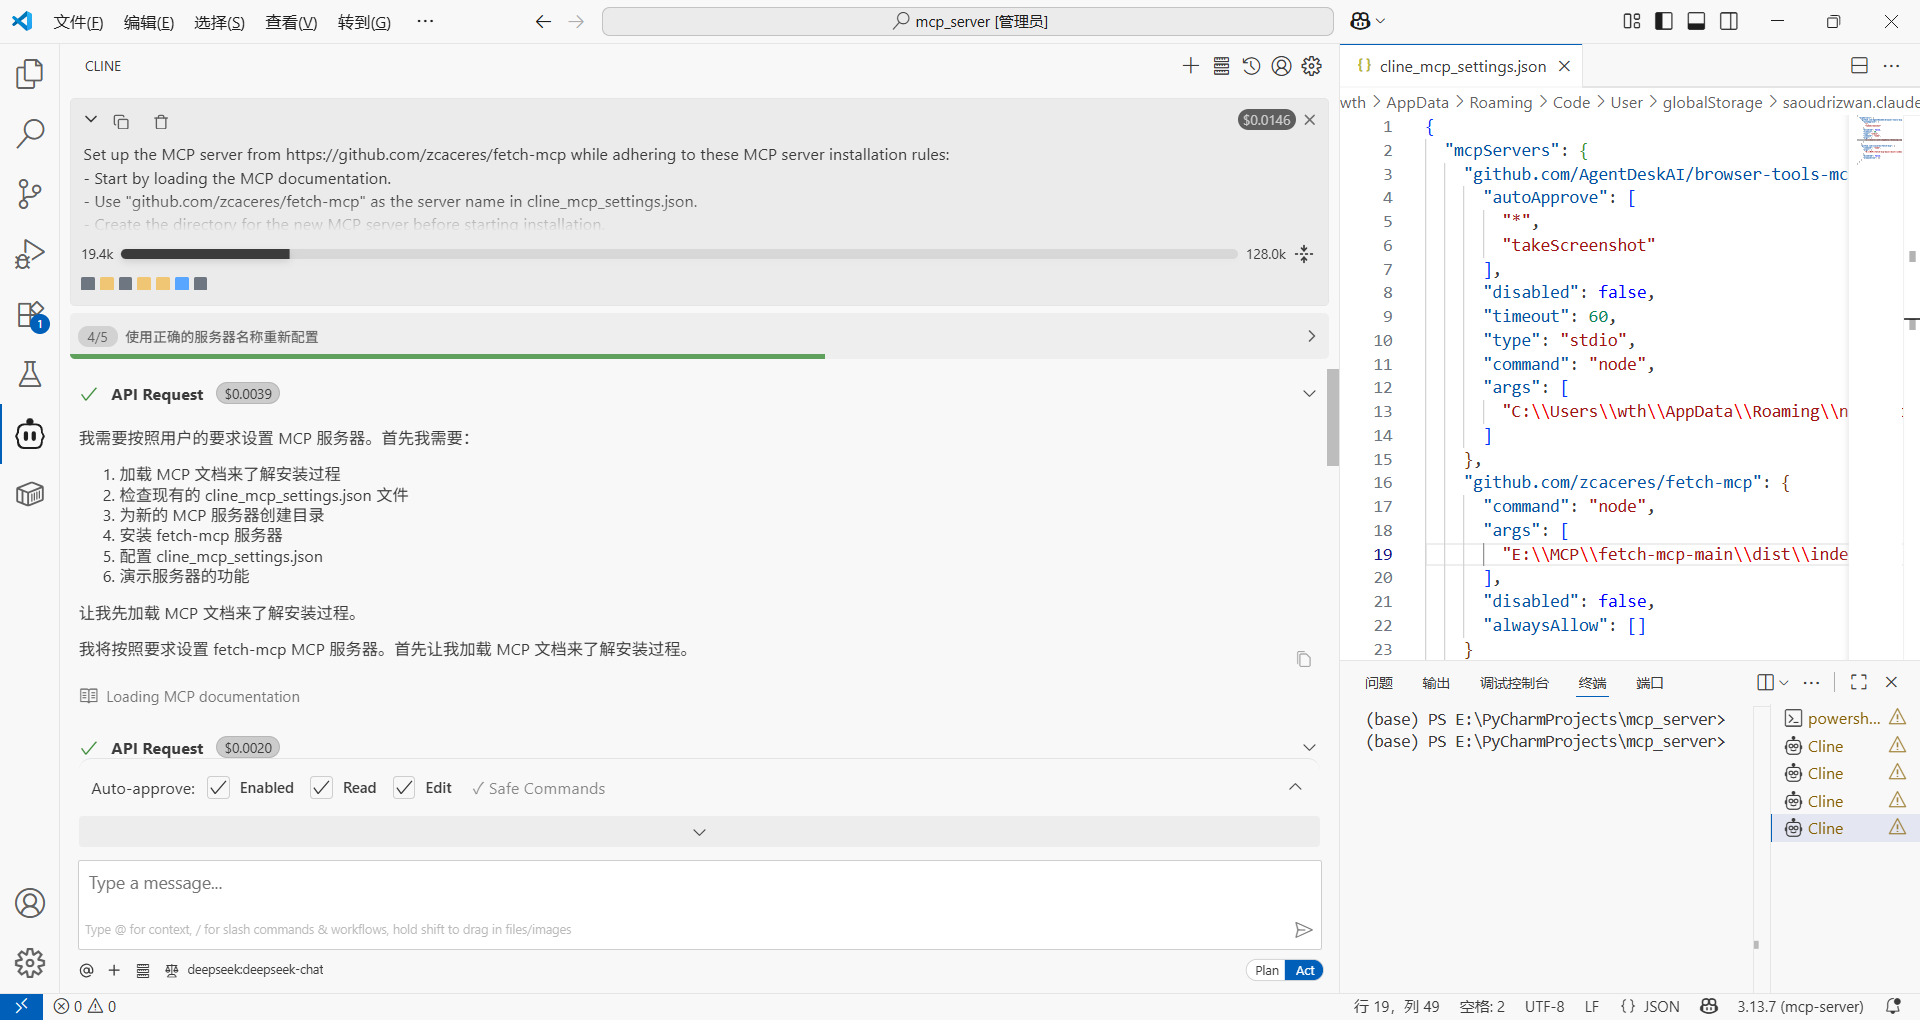Select Python 3.13.7 (mcp-server) interpreter
The image size is (1920, 1020).
click(1800, 1007)
